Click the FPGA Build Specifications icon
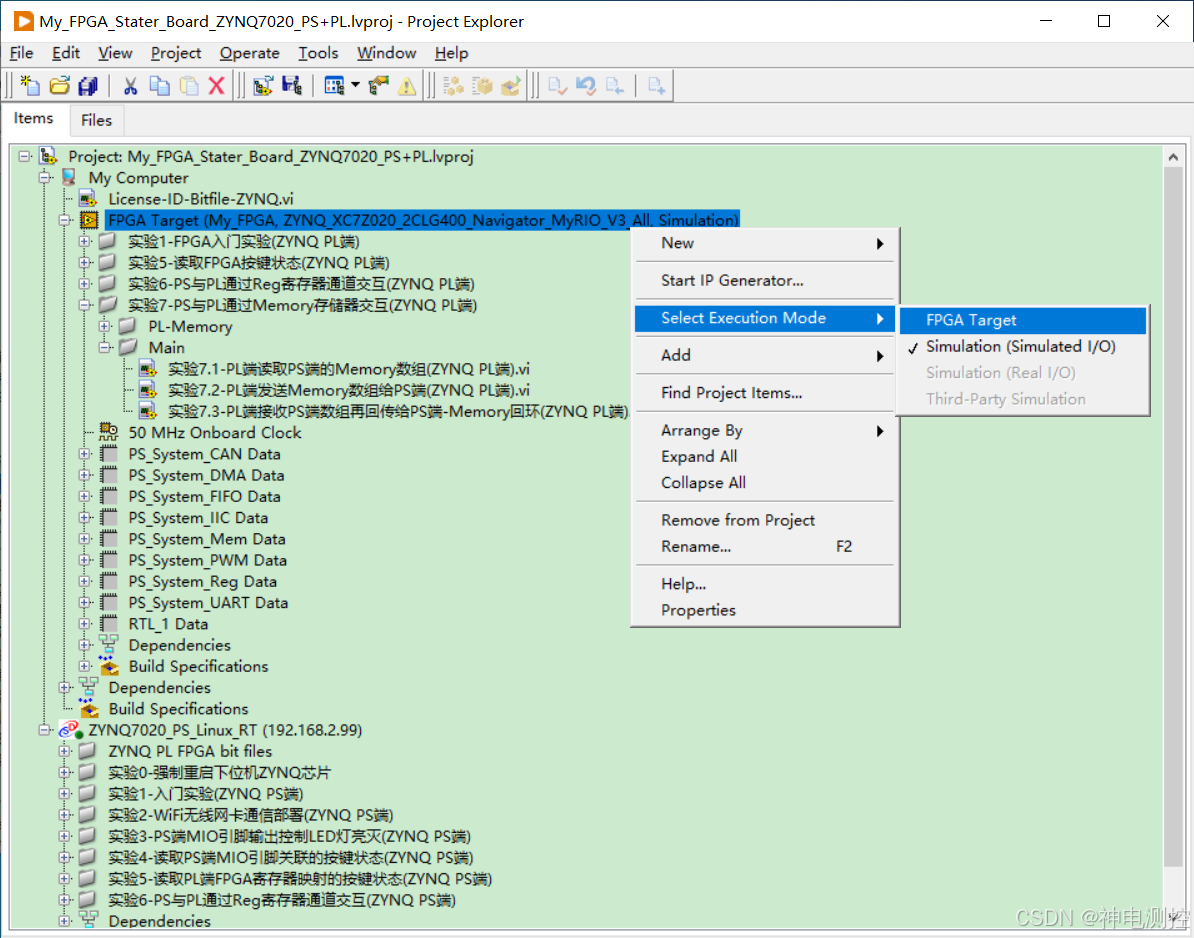The height and width of the screenshot is (938, 1194). [x=109, y=666]
